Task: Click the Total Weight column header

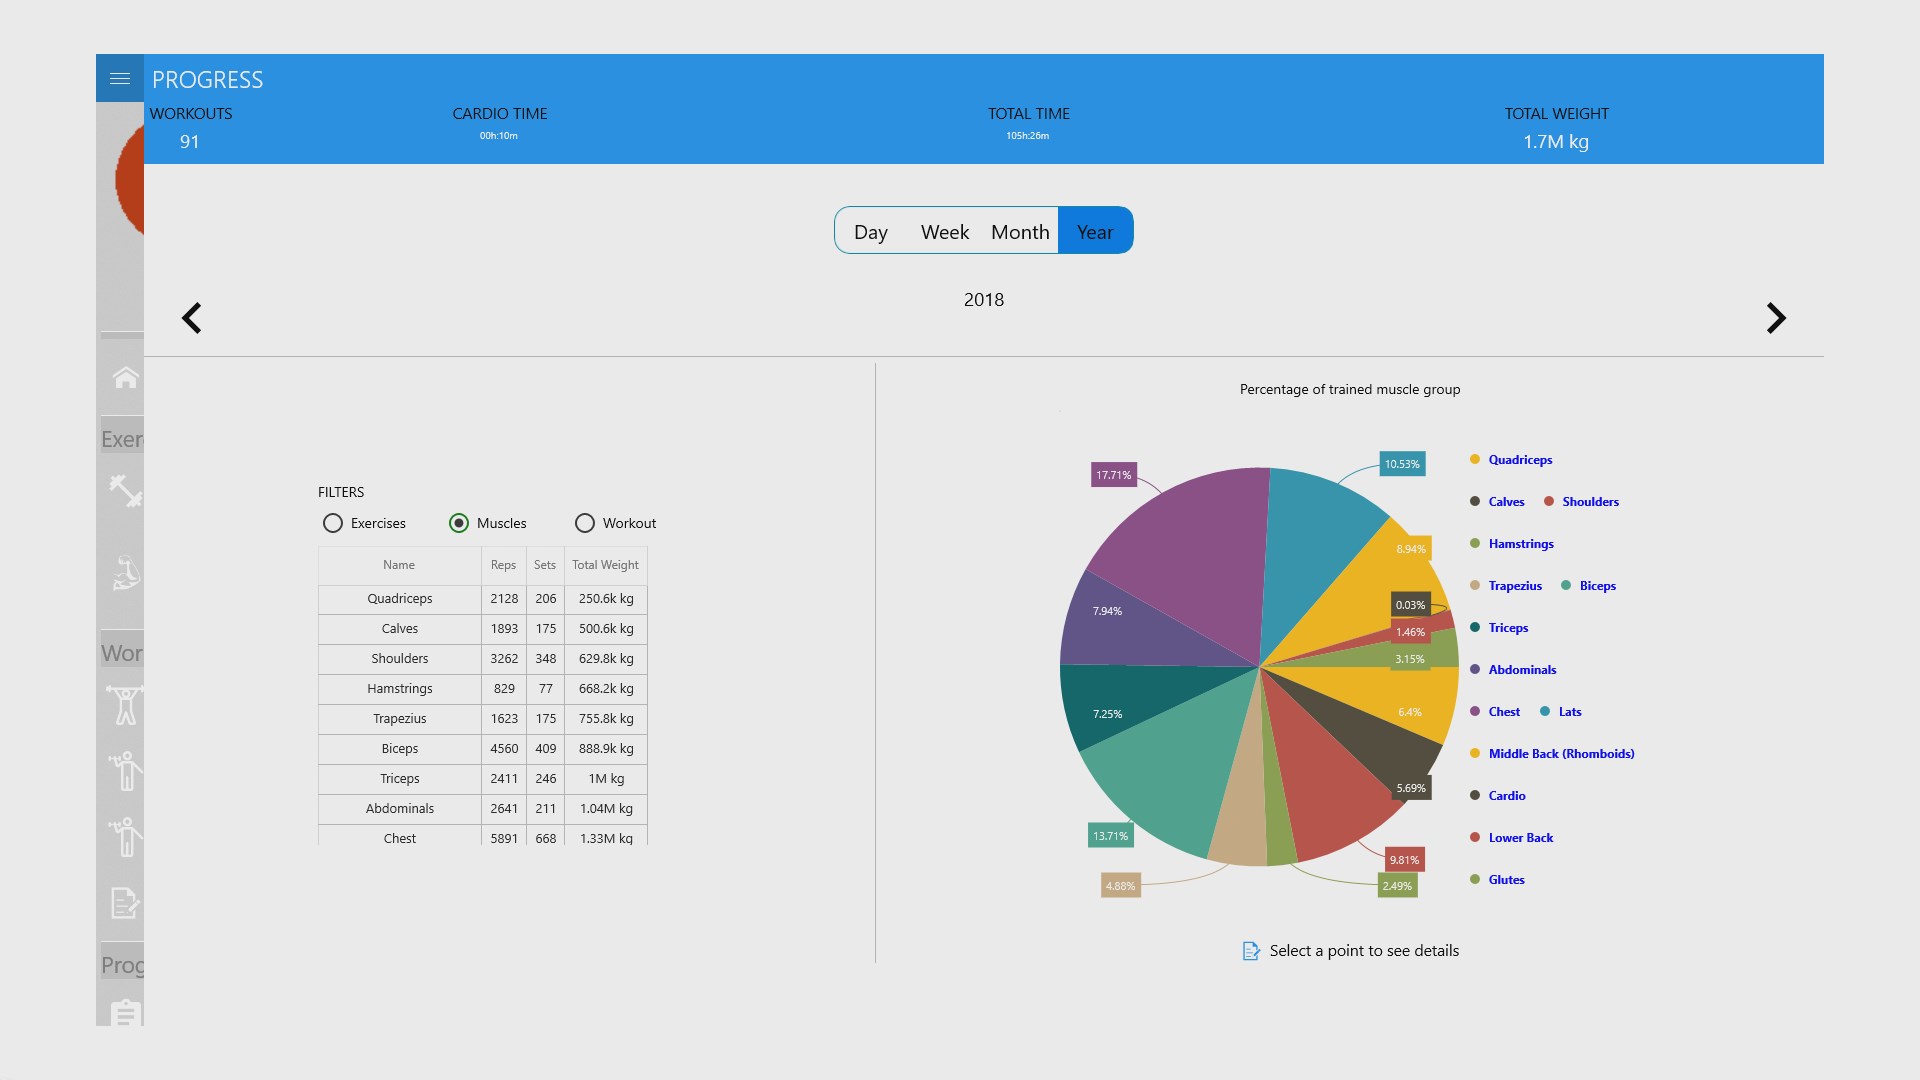Action: (x=605, y=565)
